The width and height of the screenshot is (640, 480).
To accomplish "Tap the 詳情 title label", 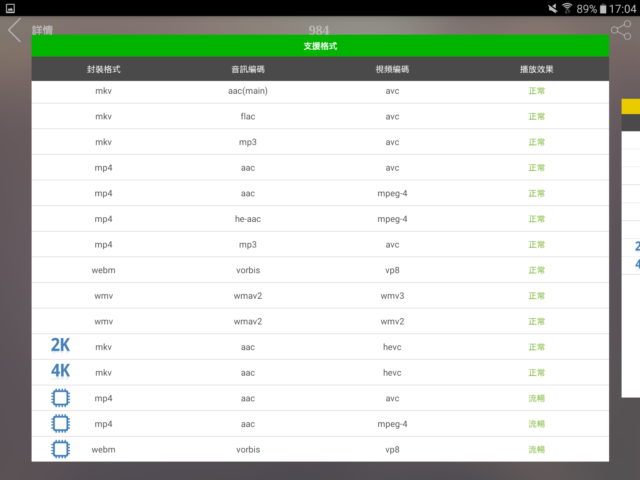I will pyautogui.click(x=42, y=30).
